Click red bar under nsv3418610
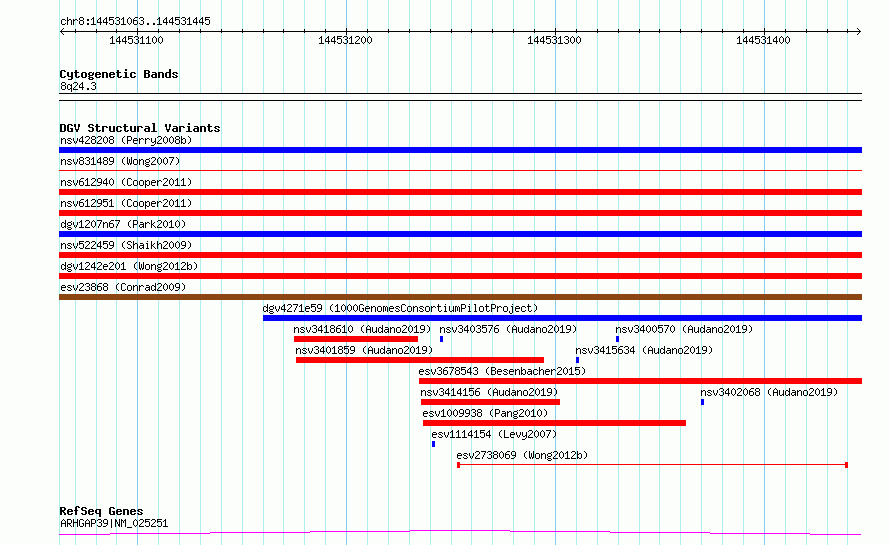Viewport: 890px width, 545px height. point(356,339)
